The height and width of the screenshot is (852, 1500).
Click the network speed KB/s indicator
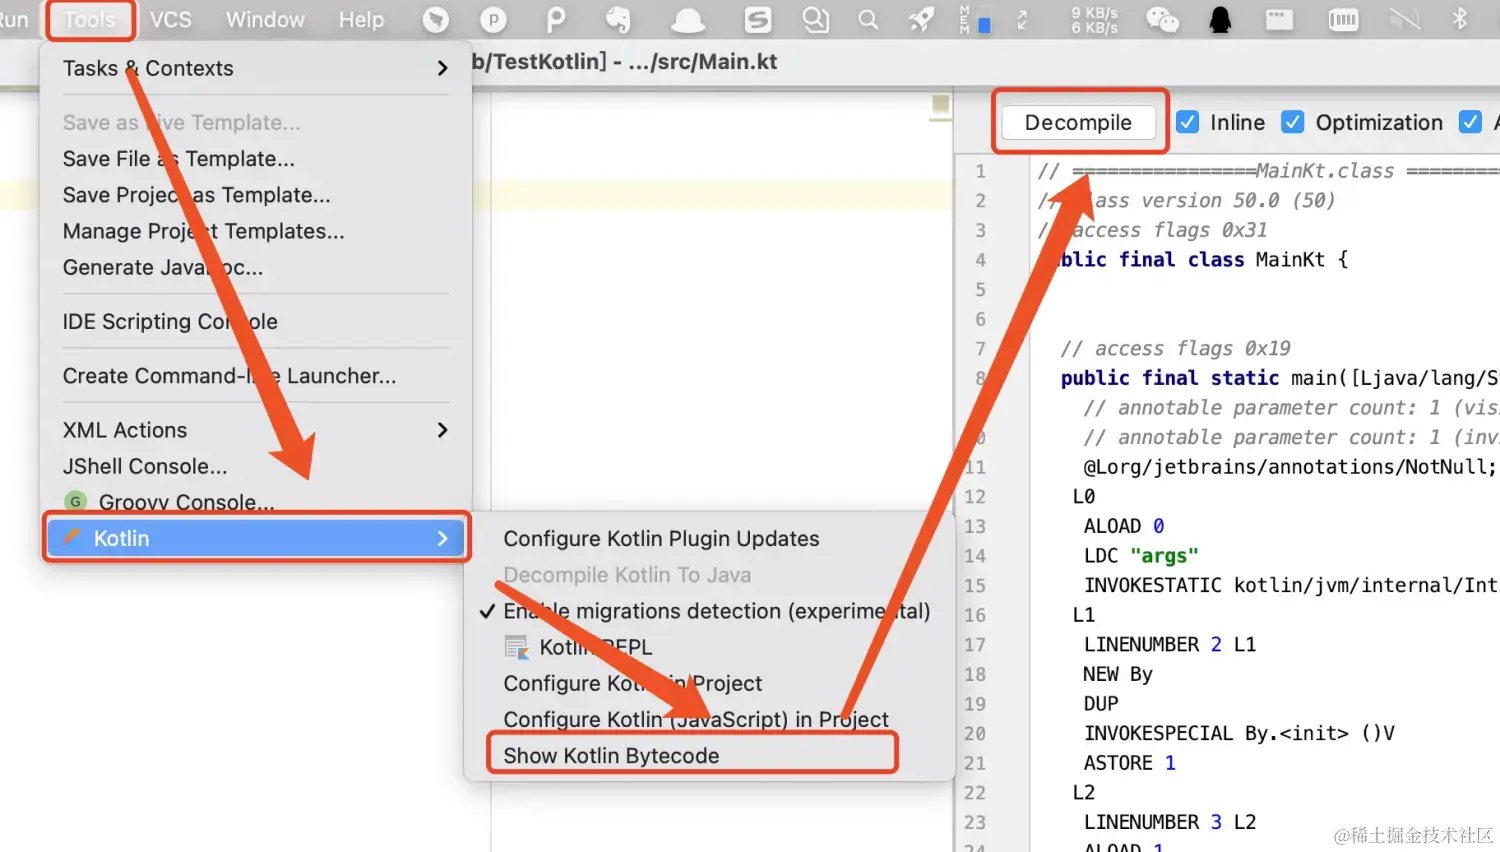1095,20
